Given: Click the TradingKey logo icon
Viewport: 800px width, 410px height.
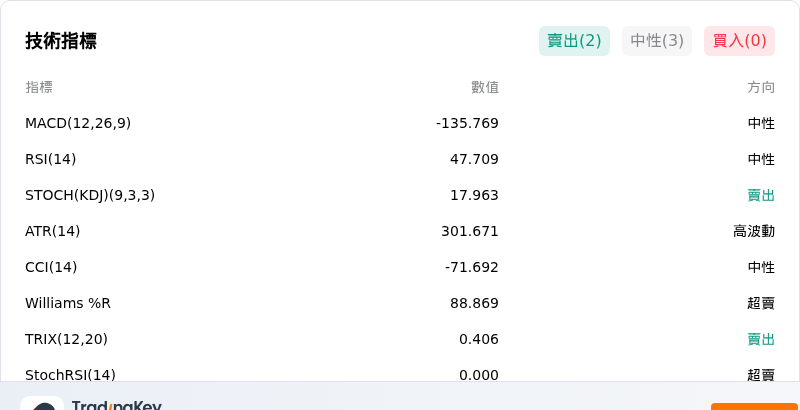Looking at the screenshot, I should coord(42,403).
